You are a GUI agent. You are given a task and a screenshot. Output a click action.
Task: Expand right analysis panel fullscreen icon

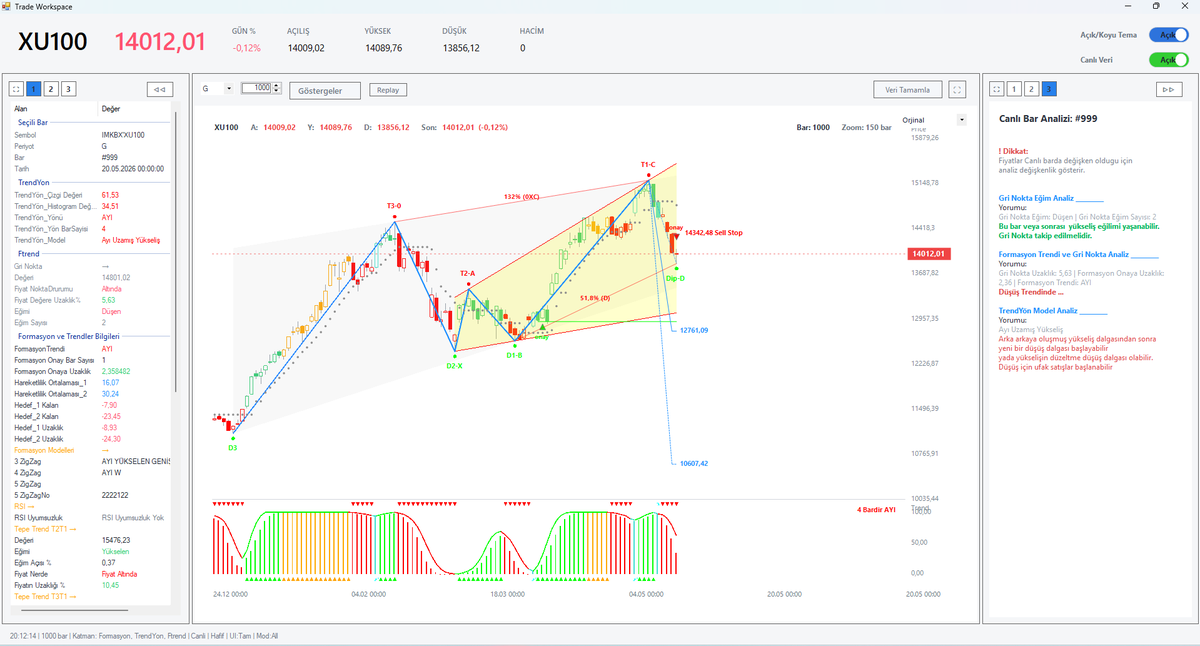pos(996,89)
